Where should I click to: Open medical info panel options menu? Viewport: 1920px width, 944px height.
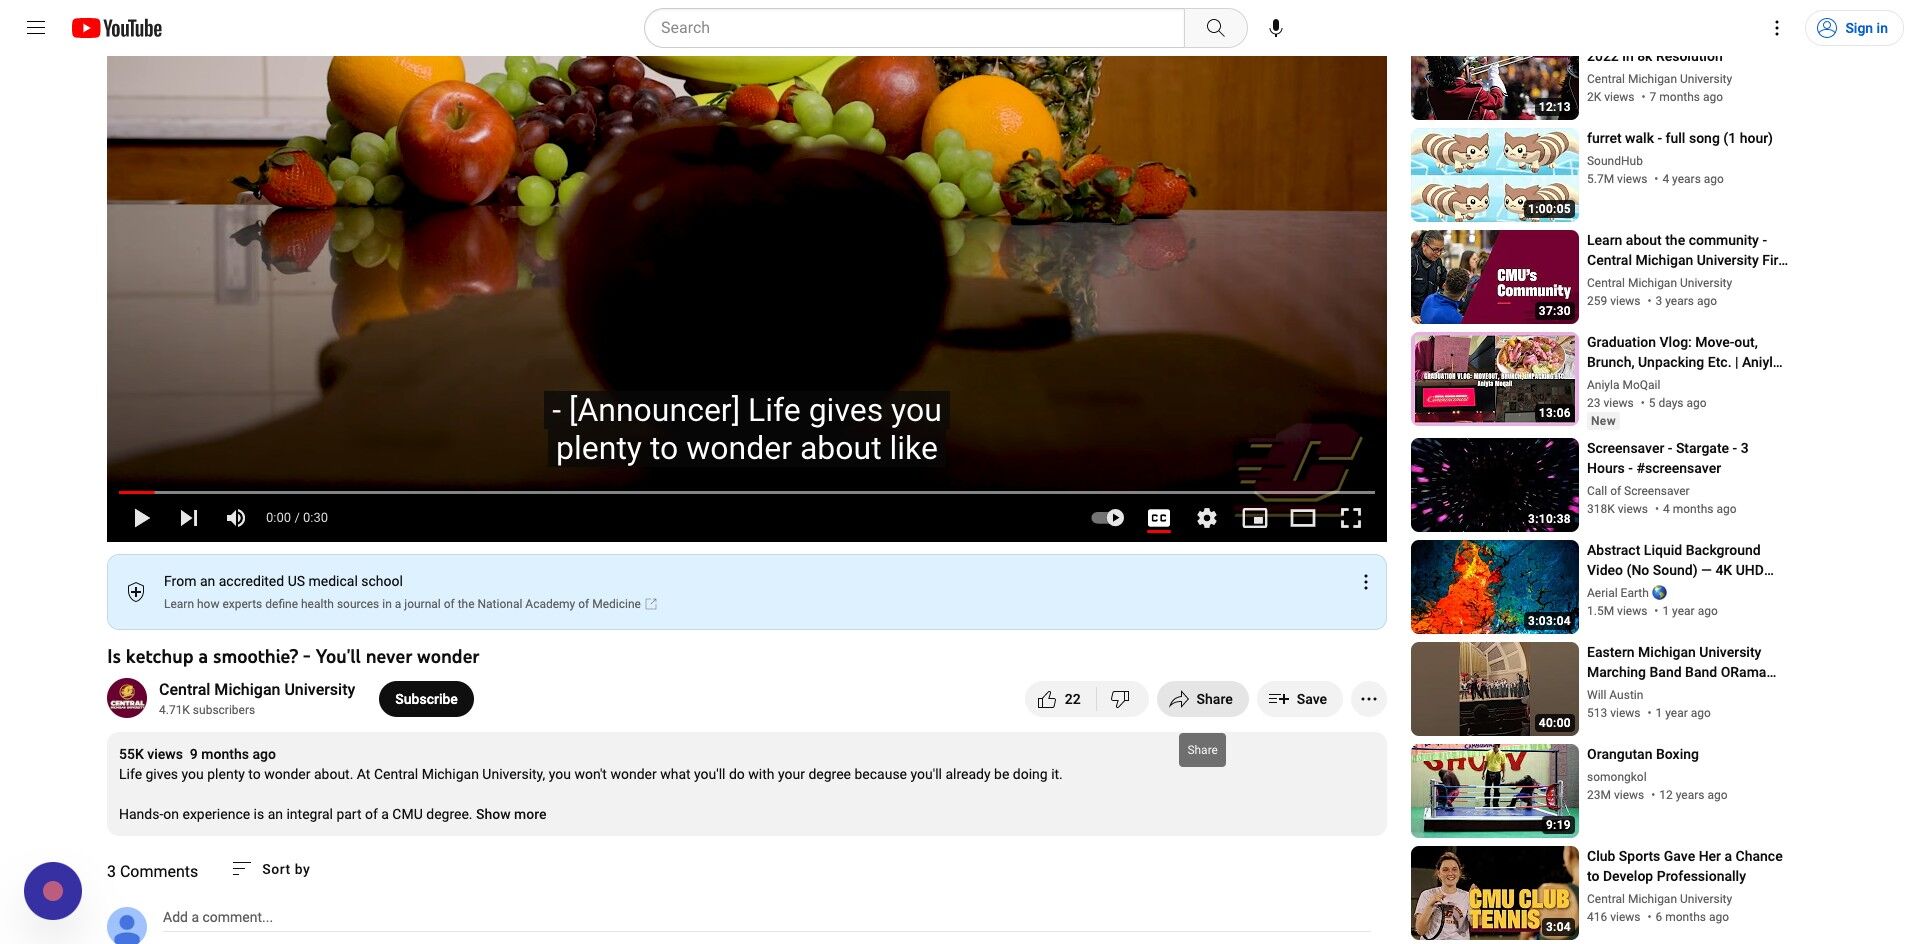(x=1366, y=582)
